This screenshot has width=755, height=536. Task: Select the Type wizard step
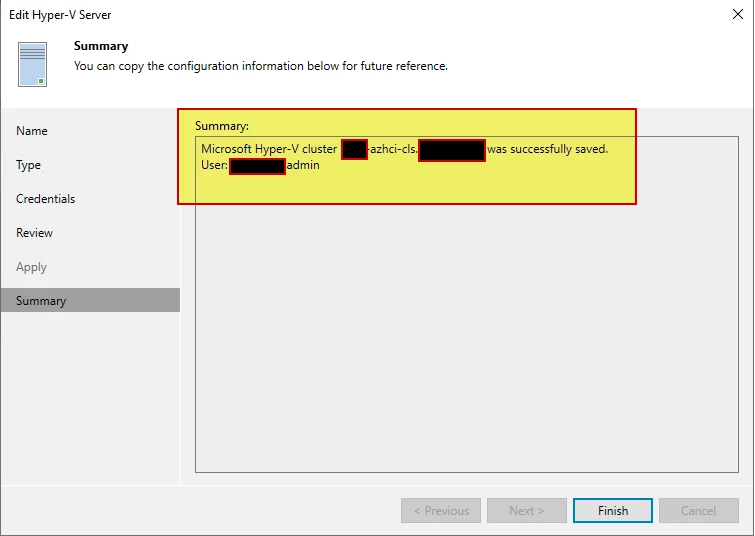point(28,165)
